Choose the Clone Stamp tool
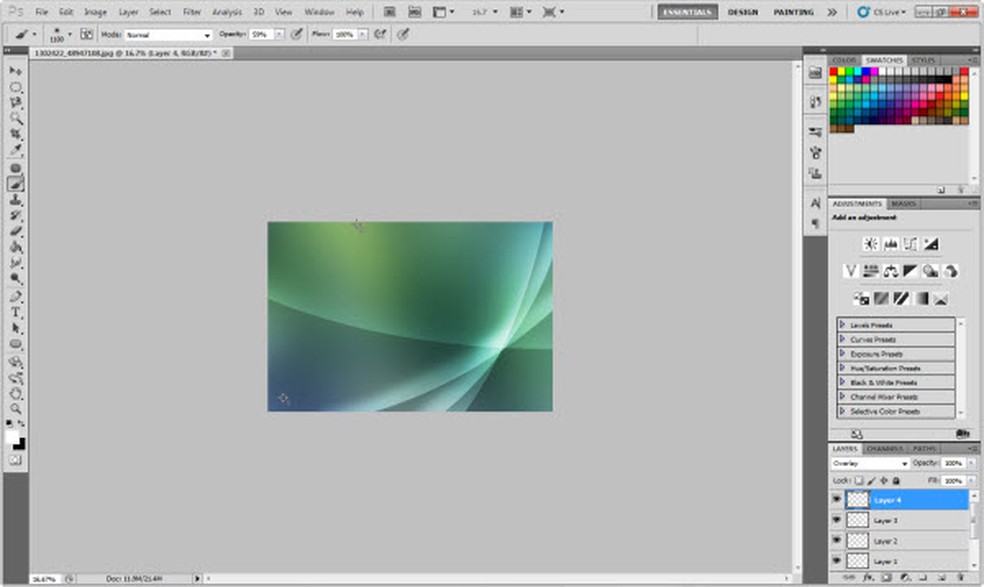 (16, 199)
